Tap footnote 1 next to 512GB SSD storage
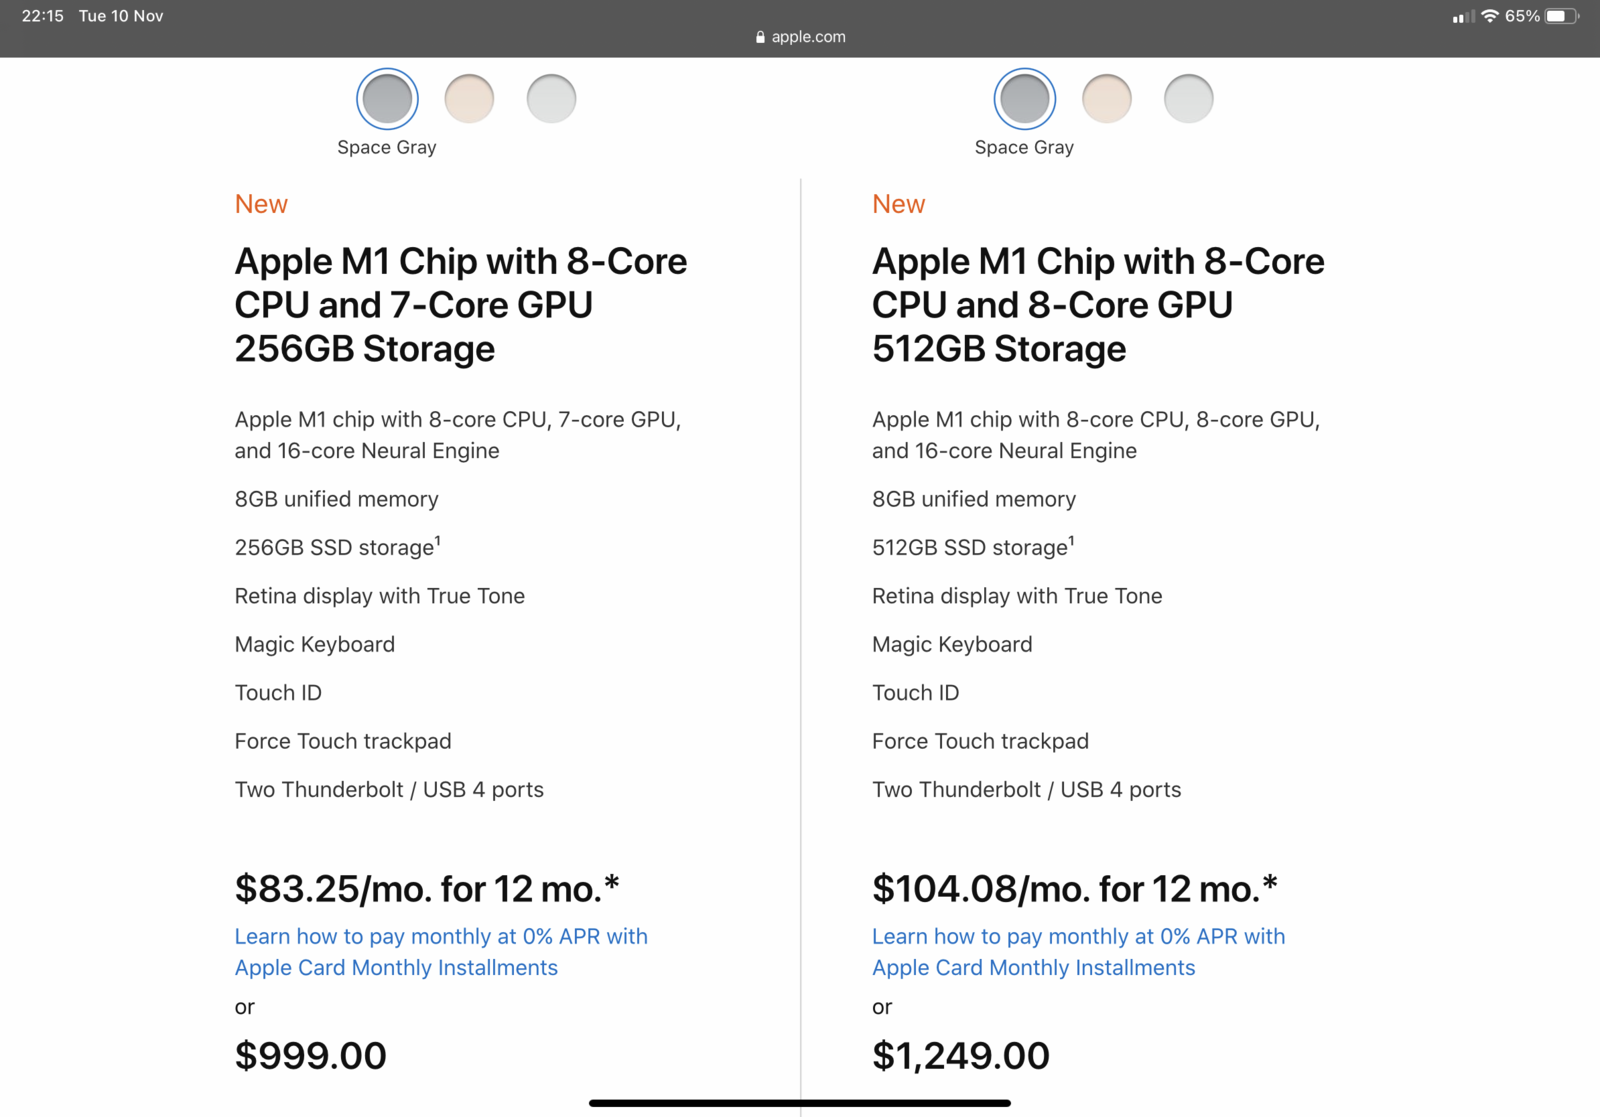This screenshot has width=1600, height=1117. point(1072,540)
